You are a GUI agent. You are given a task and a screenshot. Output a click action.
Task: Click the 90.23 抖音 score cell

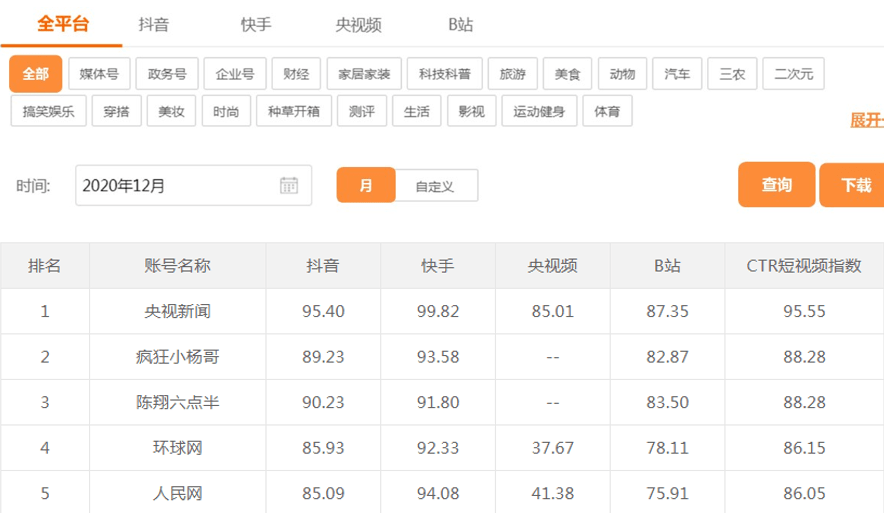[323, 402]
